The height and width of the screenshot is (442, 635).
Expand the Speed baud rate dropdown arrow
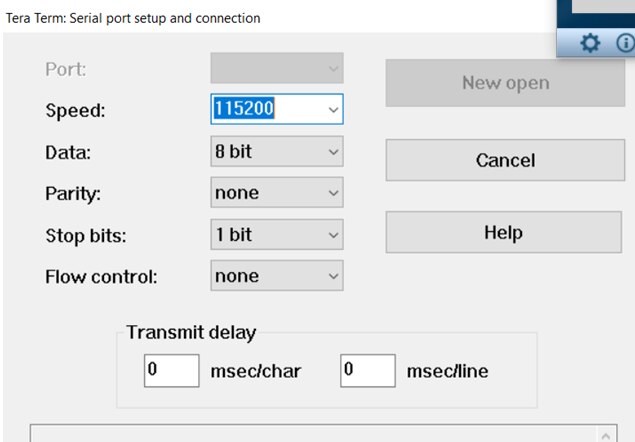(x=333, y=109)
